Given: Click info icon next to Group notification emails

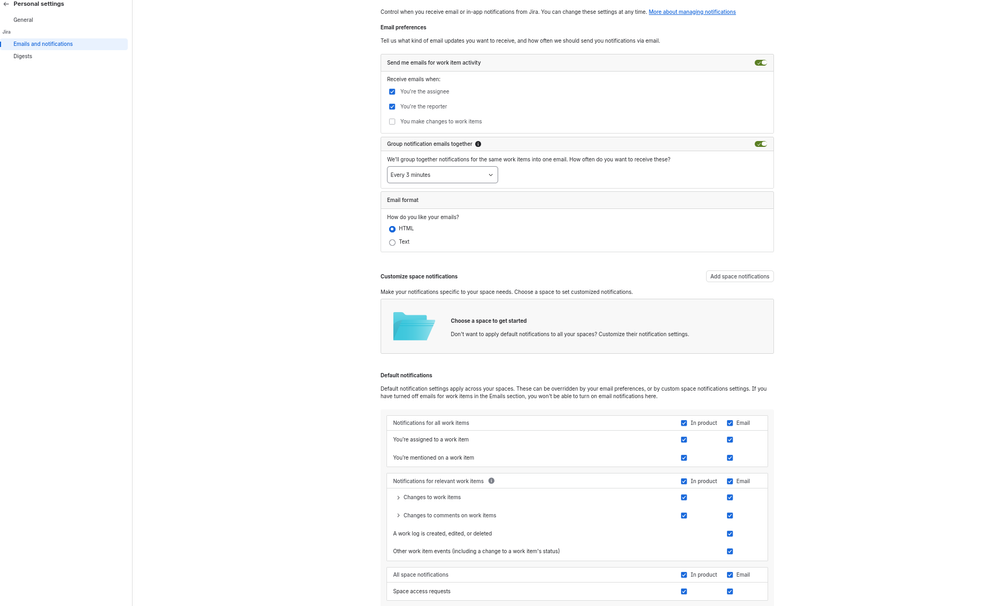Looking at the screenshot, I should 478,144.
